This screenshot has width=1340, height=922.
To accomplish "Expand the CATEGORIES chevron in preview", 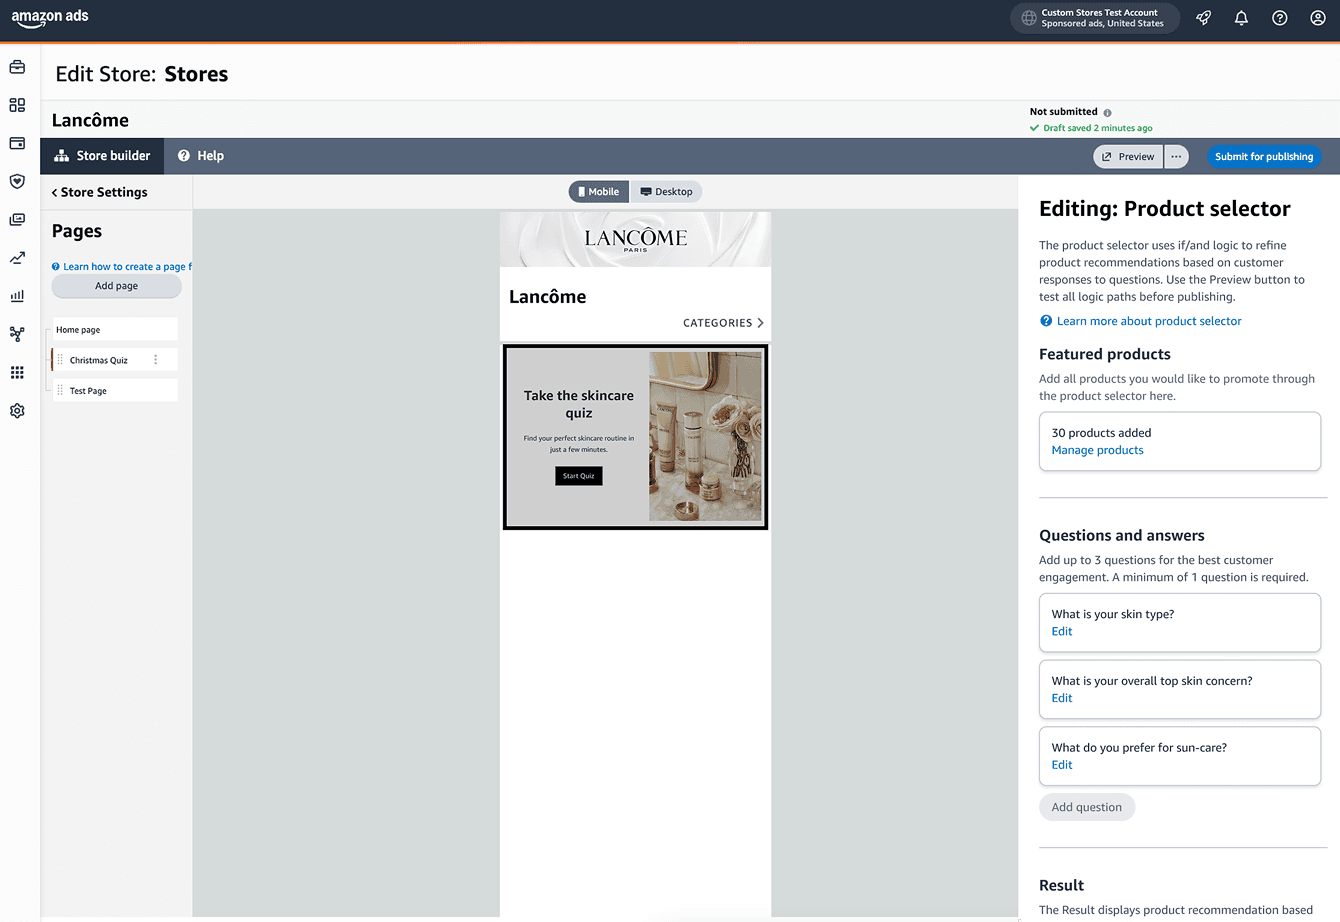I will [760, 323].
